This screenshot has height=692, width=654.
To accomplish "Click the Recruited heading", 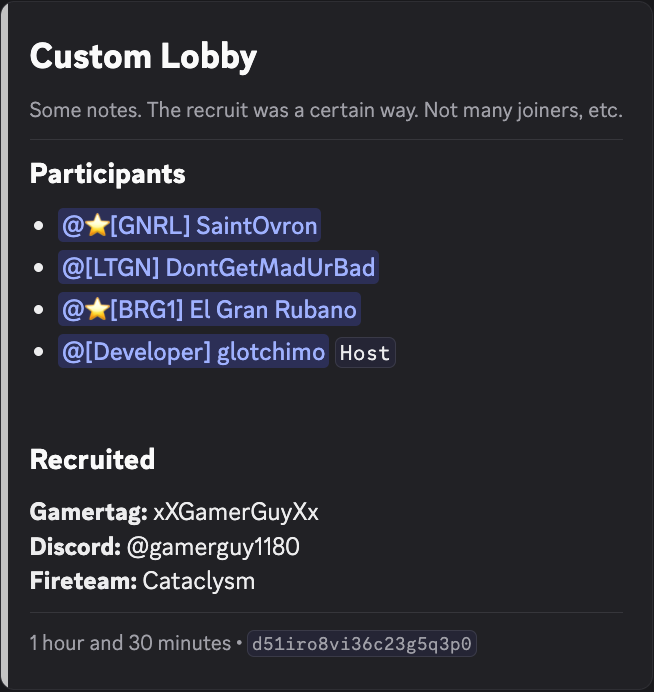I will click(92, 459).
